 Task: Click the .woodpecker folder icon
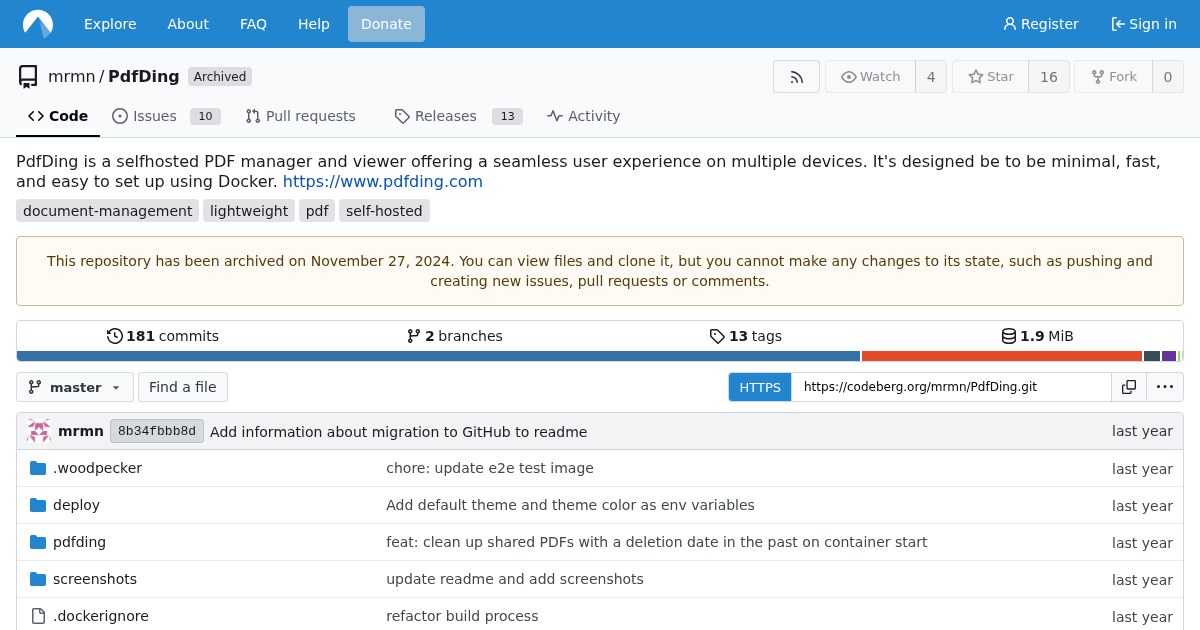pyautogui.click(x=38, y=468)
